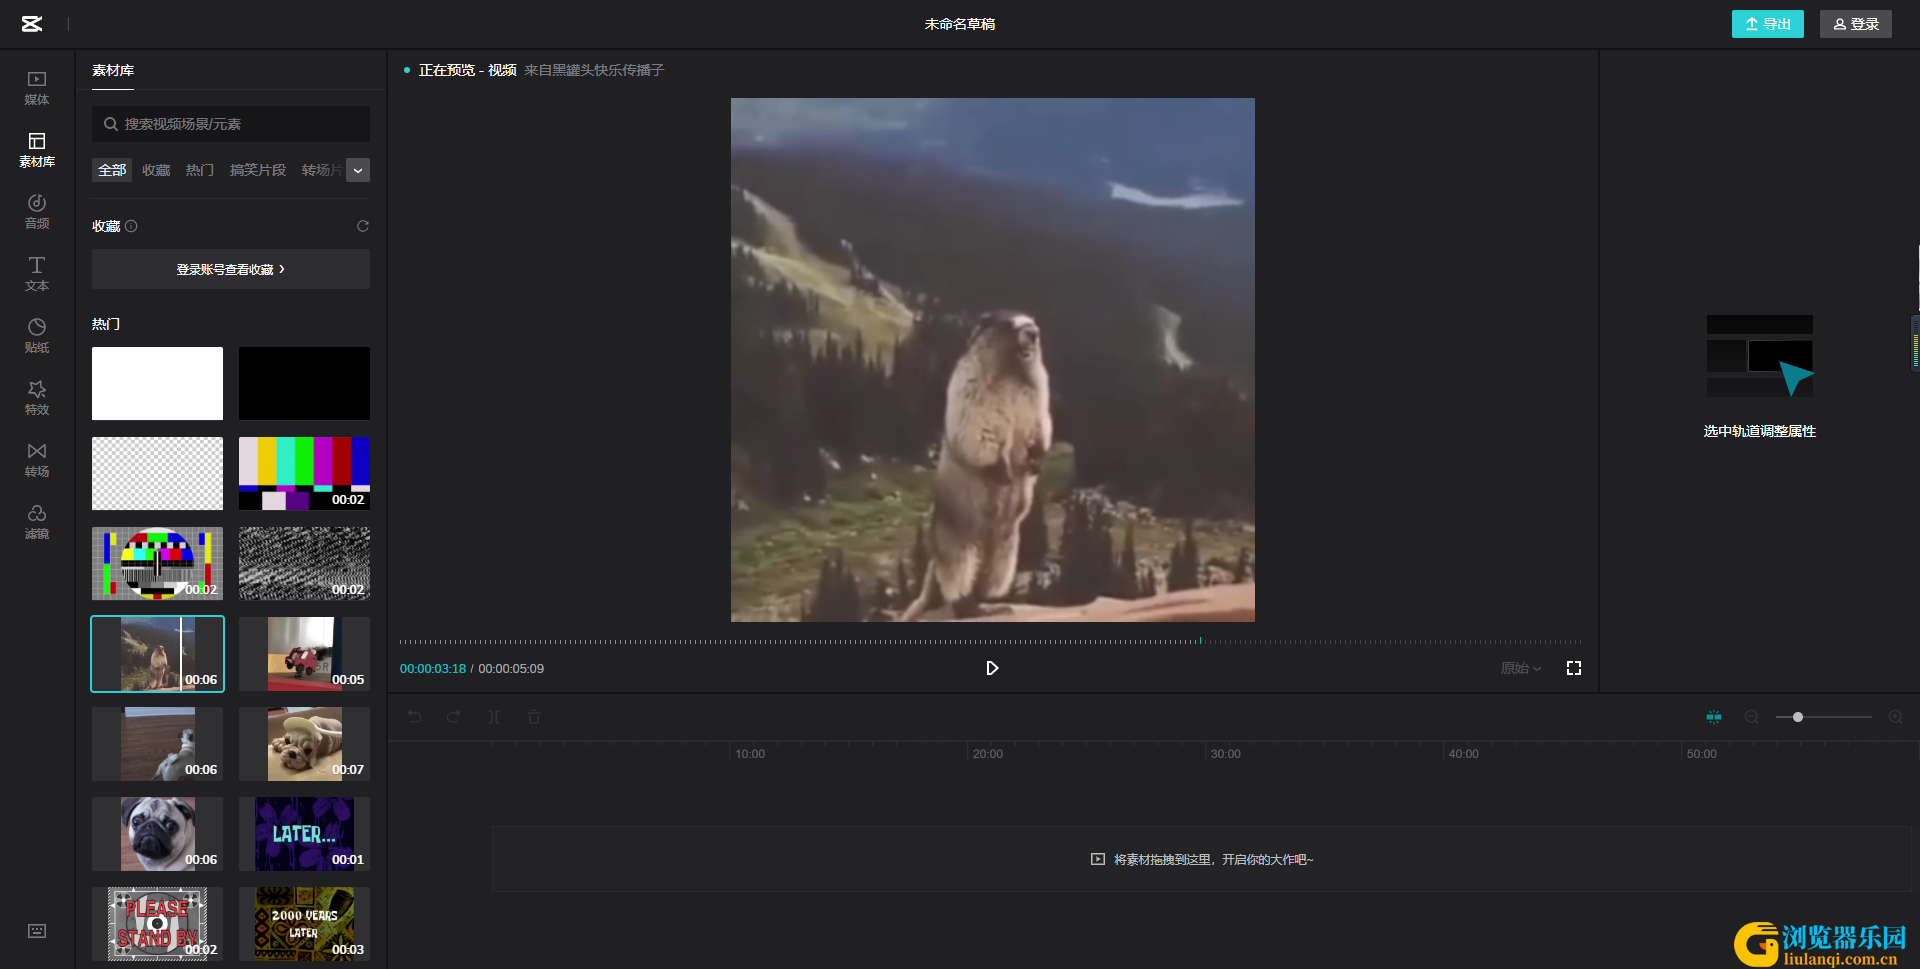Open the 转场 transitions panel
This screenshot has height=969, width=1920.
tap(37, 460)
